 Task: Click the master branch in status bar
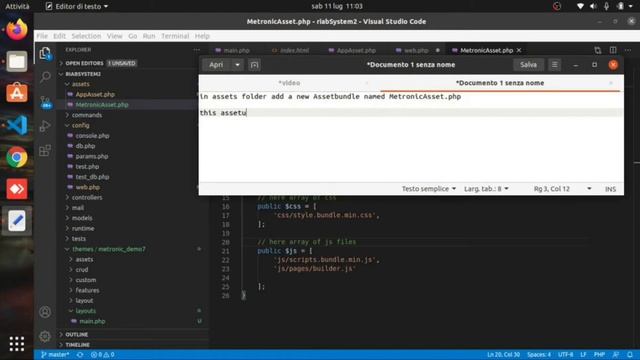click(x=55, y=355)
